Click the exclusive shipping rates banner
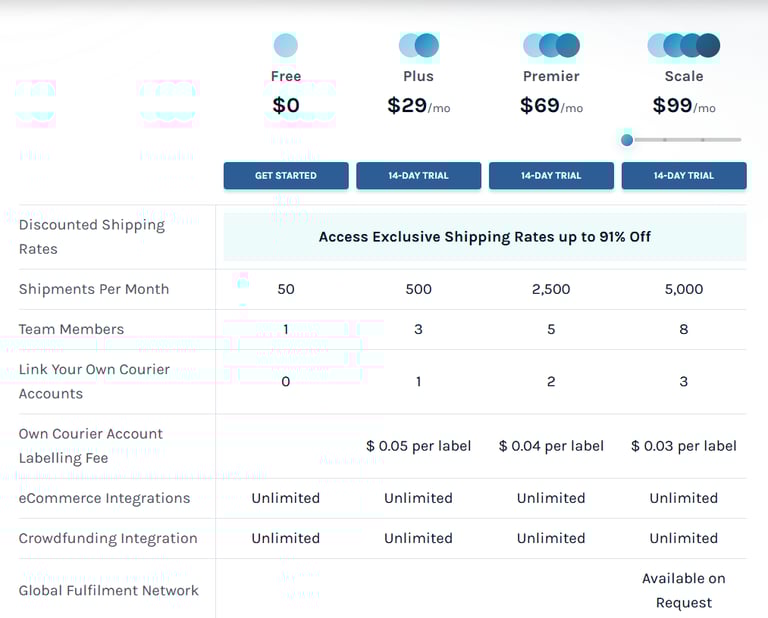Screen dimensions: 768x618 pos(485,237)
